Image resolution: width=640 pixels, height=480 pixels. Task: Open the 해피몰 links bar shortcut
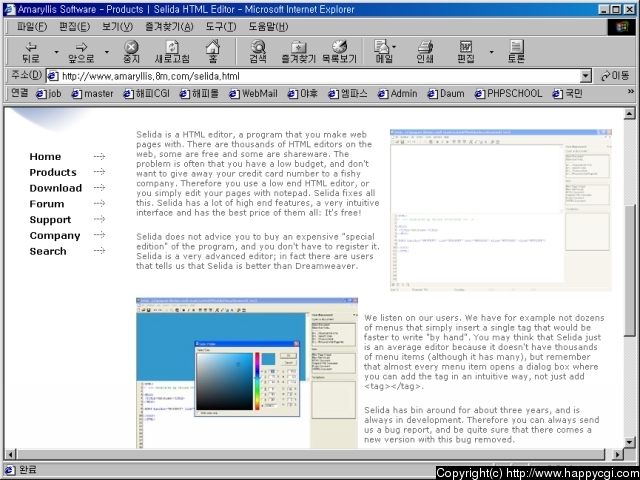(x=199, y=94)
